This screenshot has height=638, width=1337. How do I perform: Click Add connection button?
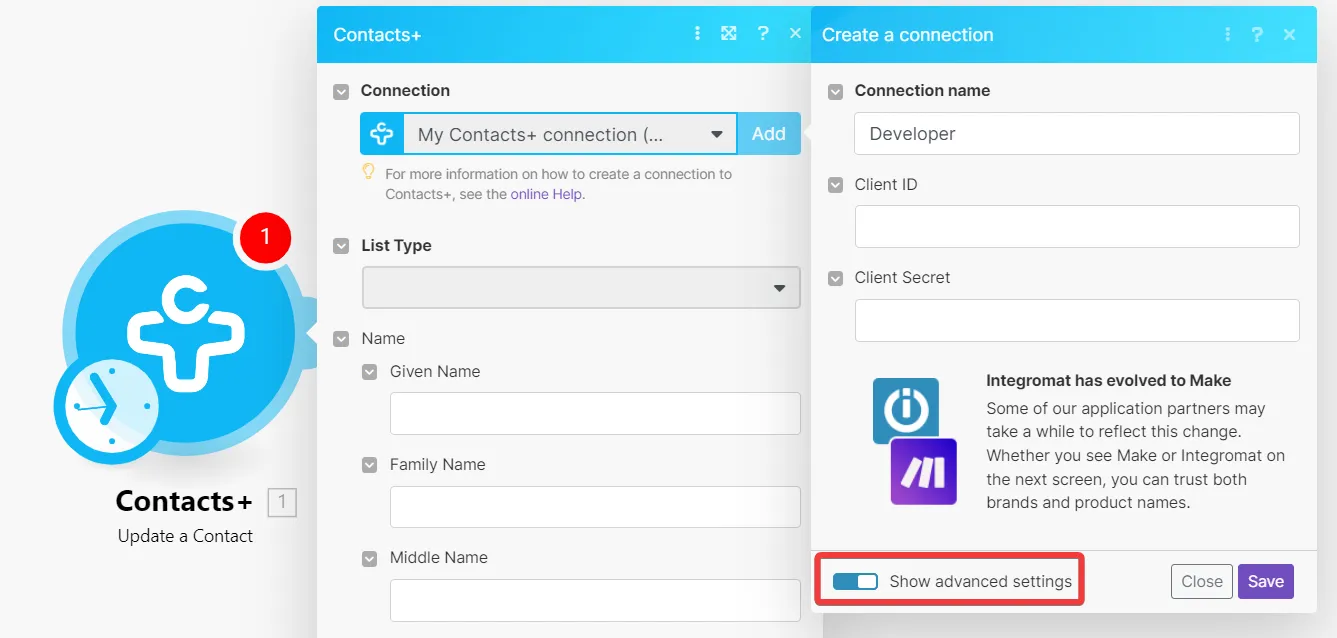[x=769, y=134]
